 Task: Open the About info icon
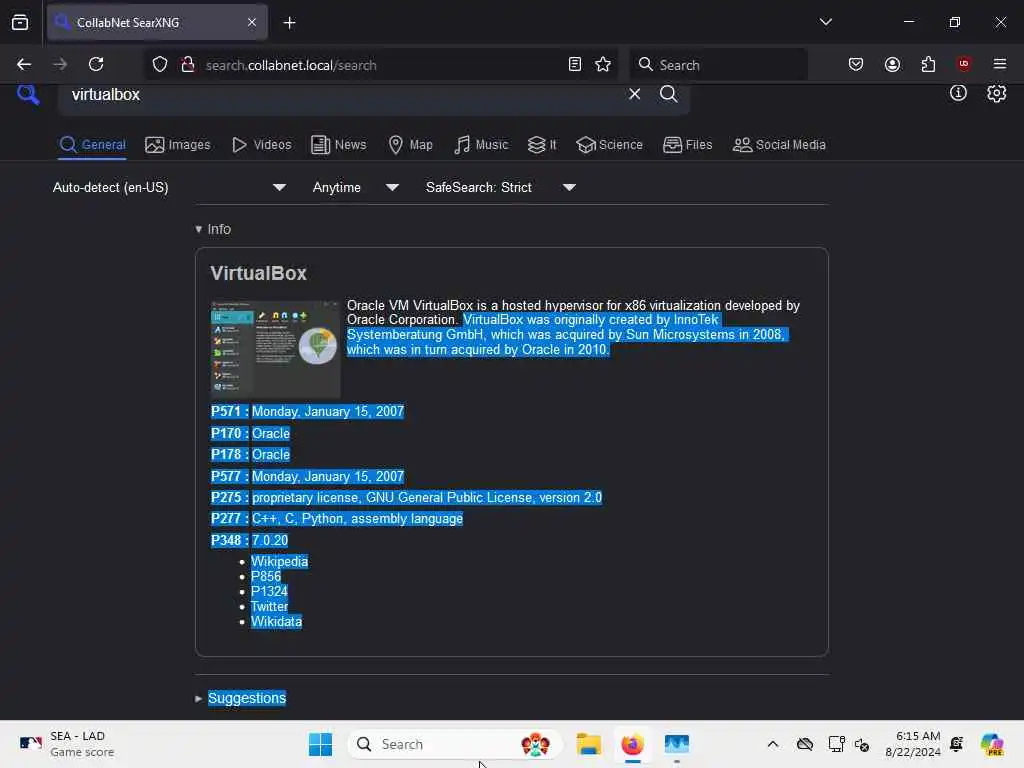tap(957, 93)
